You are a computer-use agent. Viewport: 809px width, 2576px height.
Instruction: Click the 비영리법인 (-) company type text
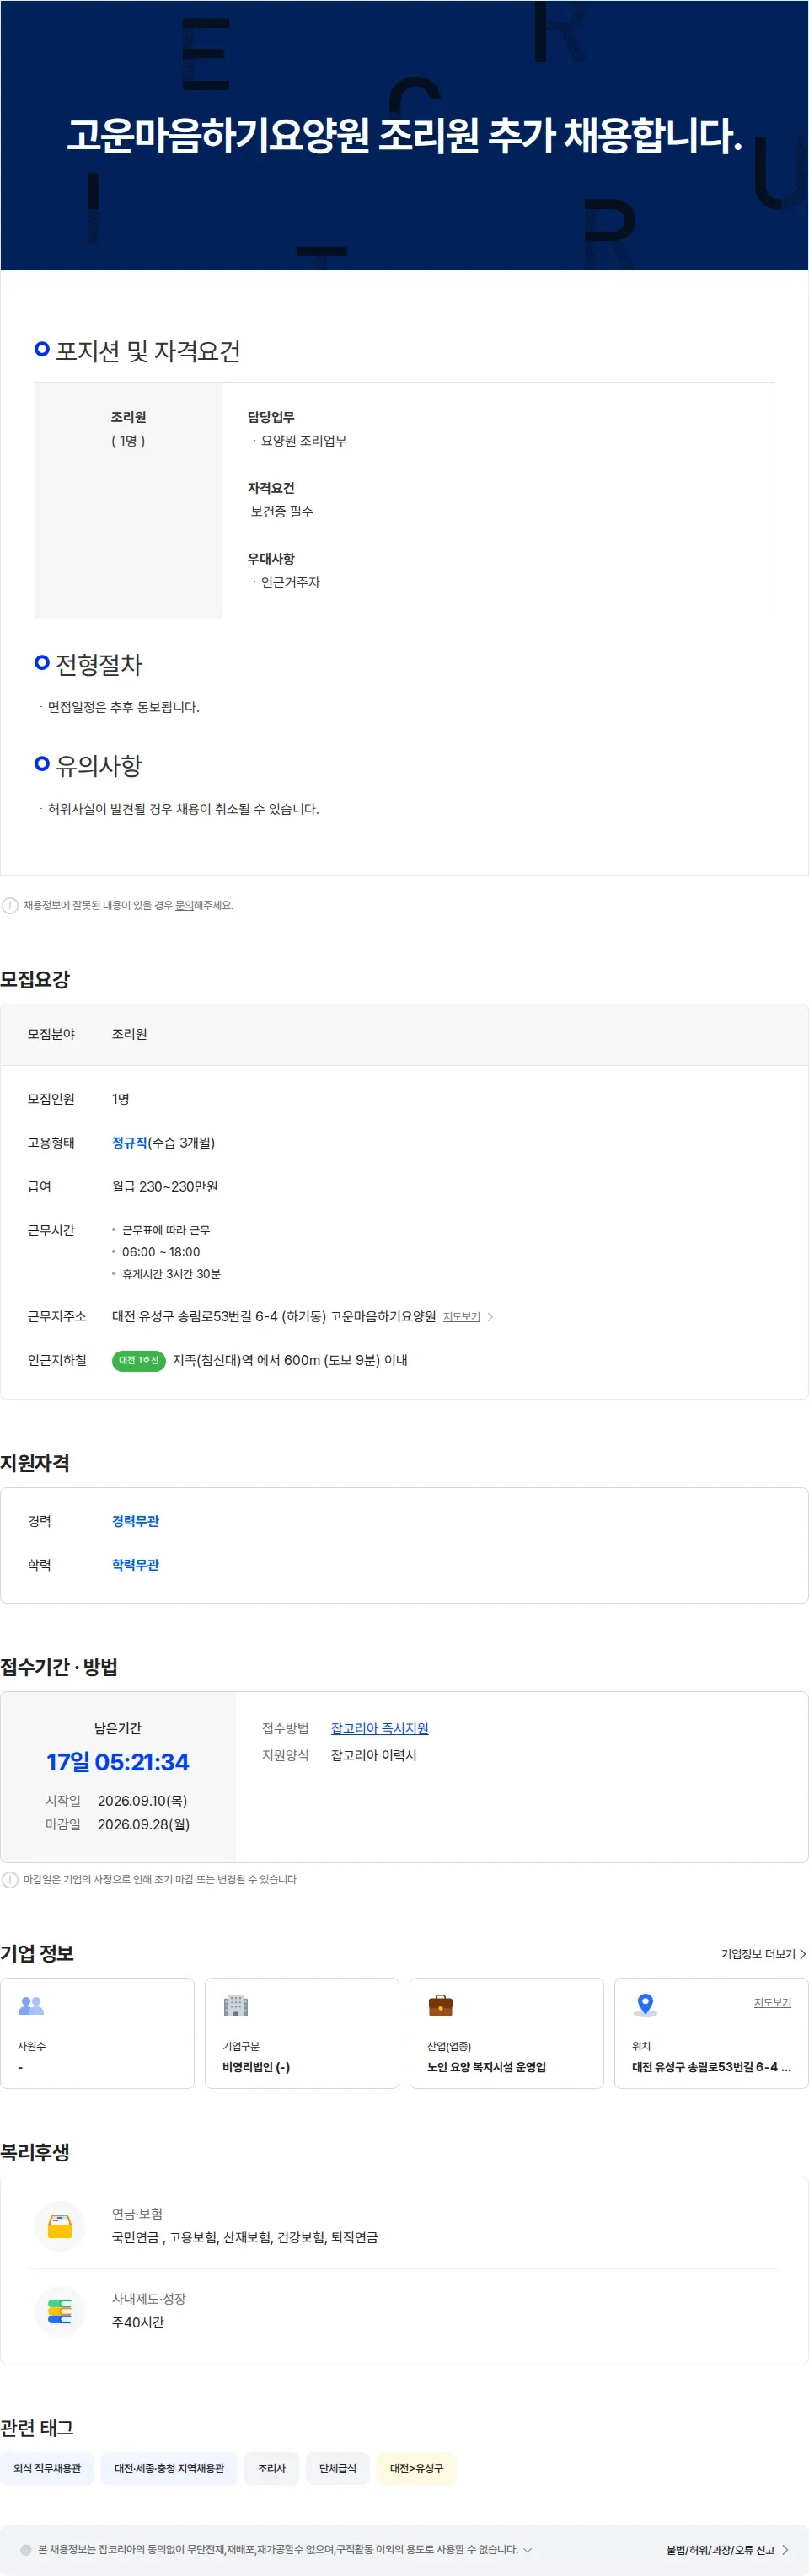click(256, 2066)
